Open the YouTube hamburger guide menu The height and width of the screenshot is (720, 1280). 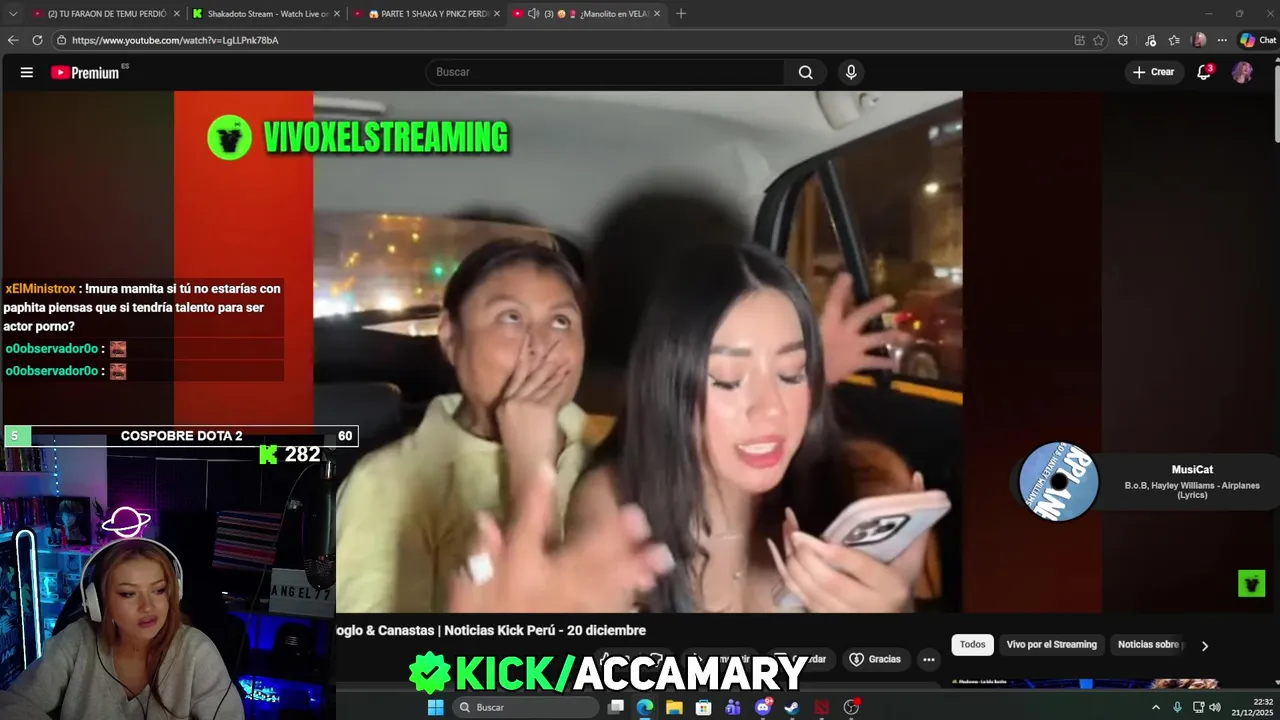[x=27, y=72]
